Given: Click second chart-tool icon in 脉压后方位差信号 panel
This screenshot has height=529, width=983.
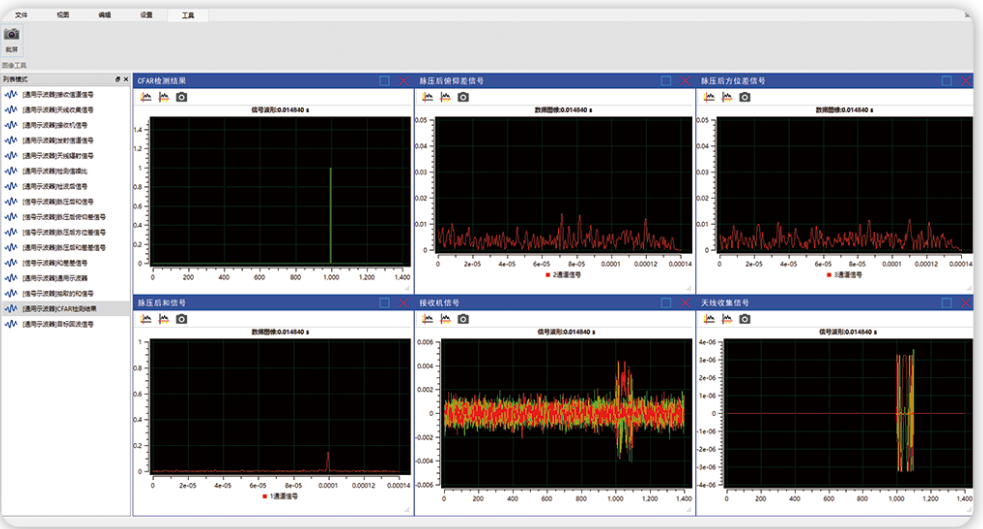Looking at the screenshot, I should [x=727, y=97].
